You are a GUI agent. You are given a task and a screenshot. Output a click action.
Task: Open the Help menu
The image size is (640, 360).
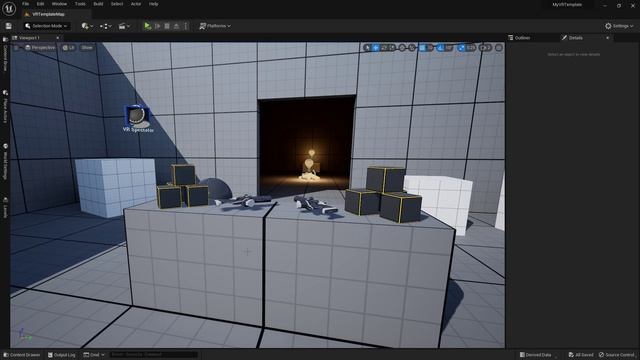153,4
